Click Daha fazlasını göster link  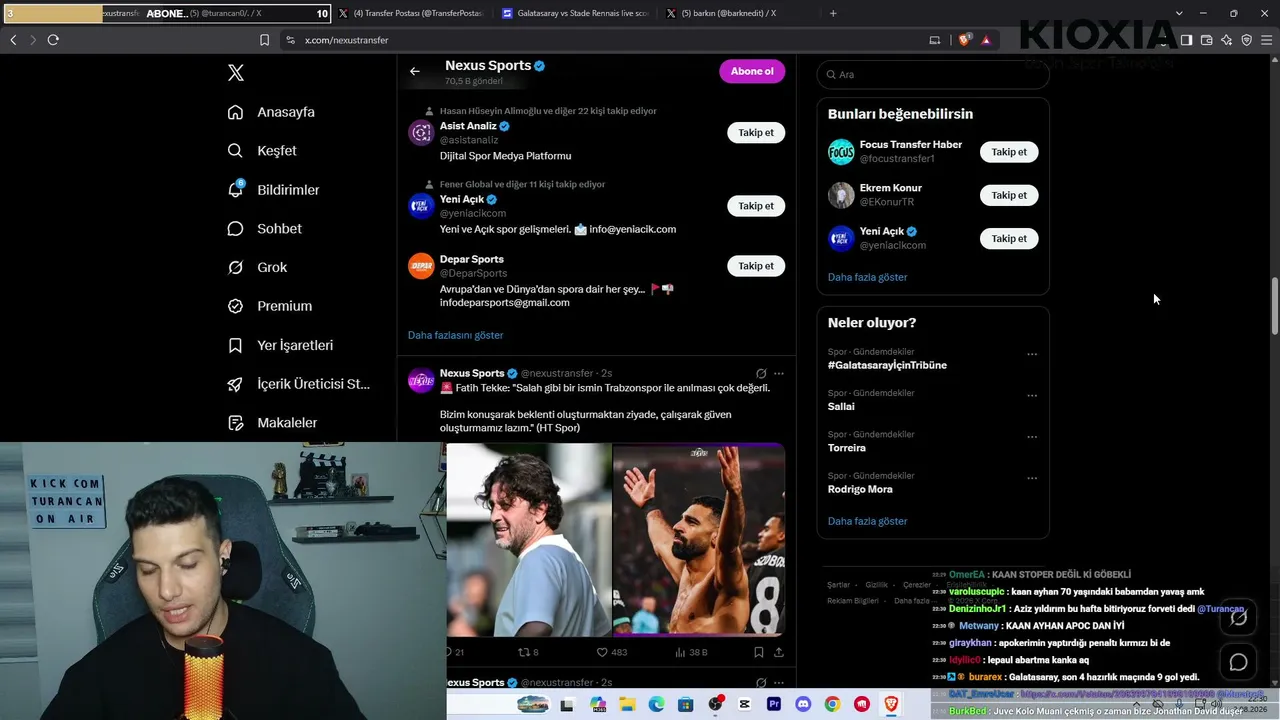click(x=455, y=335)
